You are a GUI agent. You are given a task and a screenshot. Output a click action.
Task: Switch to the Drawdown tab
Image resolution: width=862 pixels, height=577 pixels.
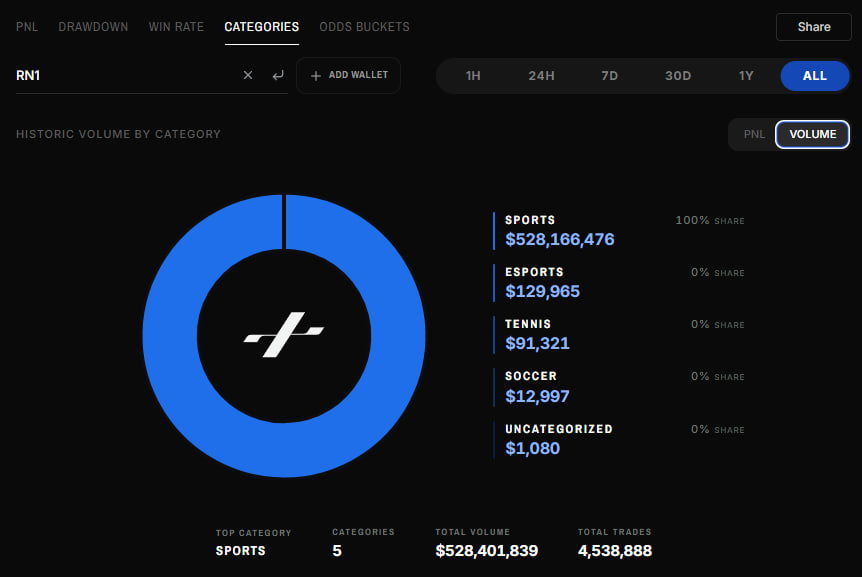pyautogui.click(x=93, y=27)
